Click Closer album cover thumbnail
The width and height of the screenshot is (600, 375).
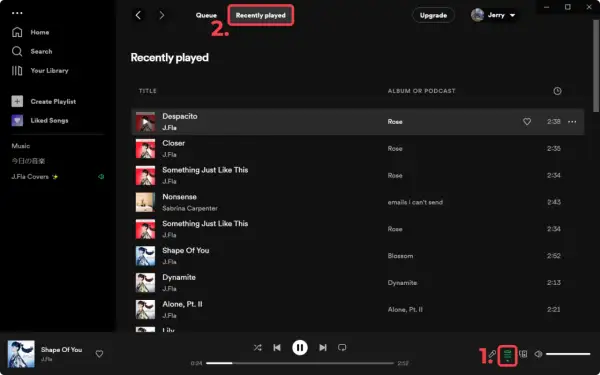(x=145, y=148)
